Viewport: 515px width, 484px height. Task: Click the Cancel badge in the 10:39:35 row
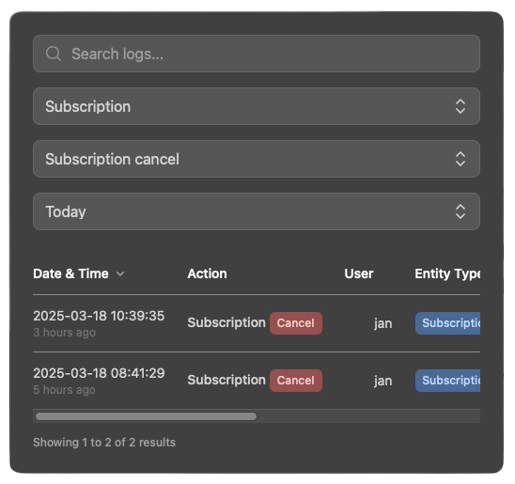tap(296, 323)
